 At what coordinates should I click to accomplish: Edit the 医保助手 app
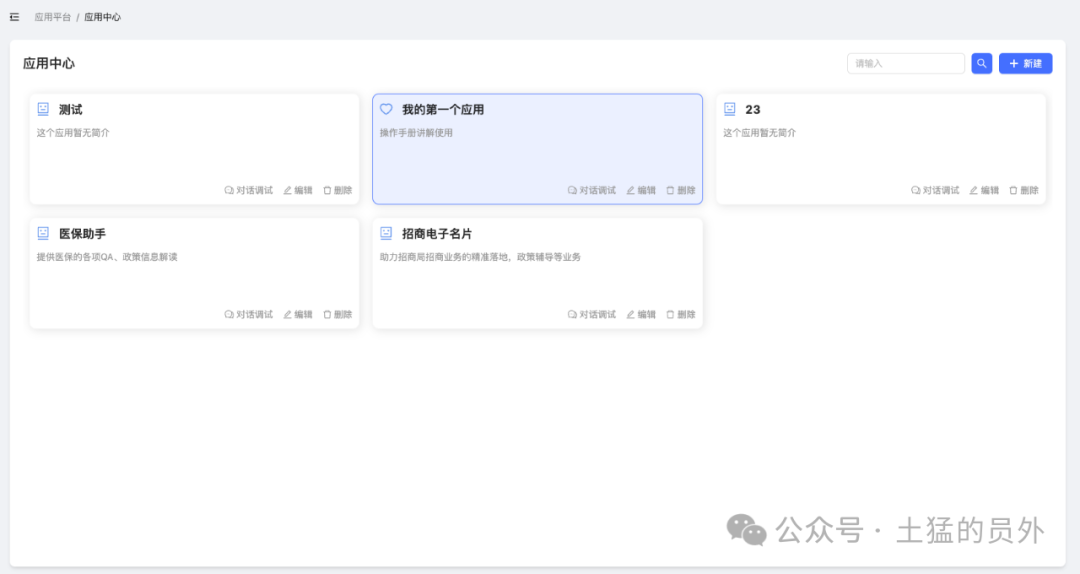point(298,314)
